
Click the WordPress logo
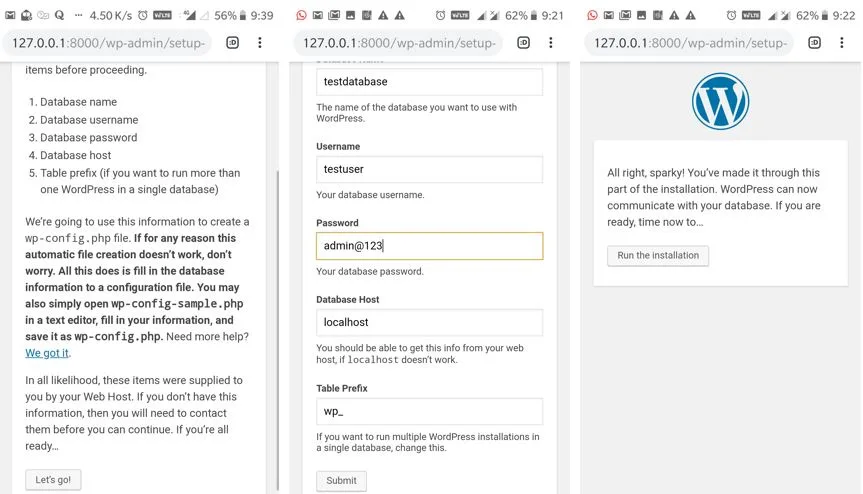720,102
